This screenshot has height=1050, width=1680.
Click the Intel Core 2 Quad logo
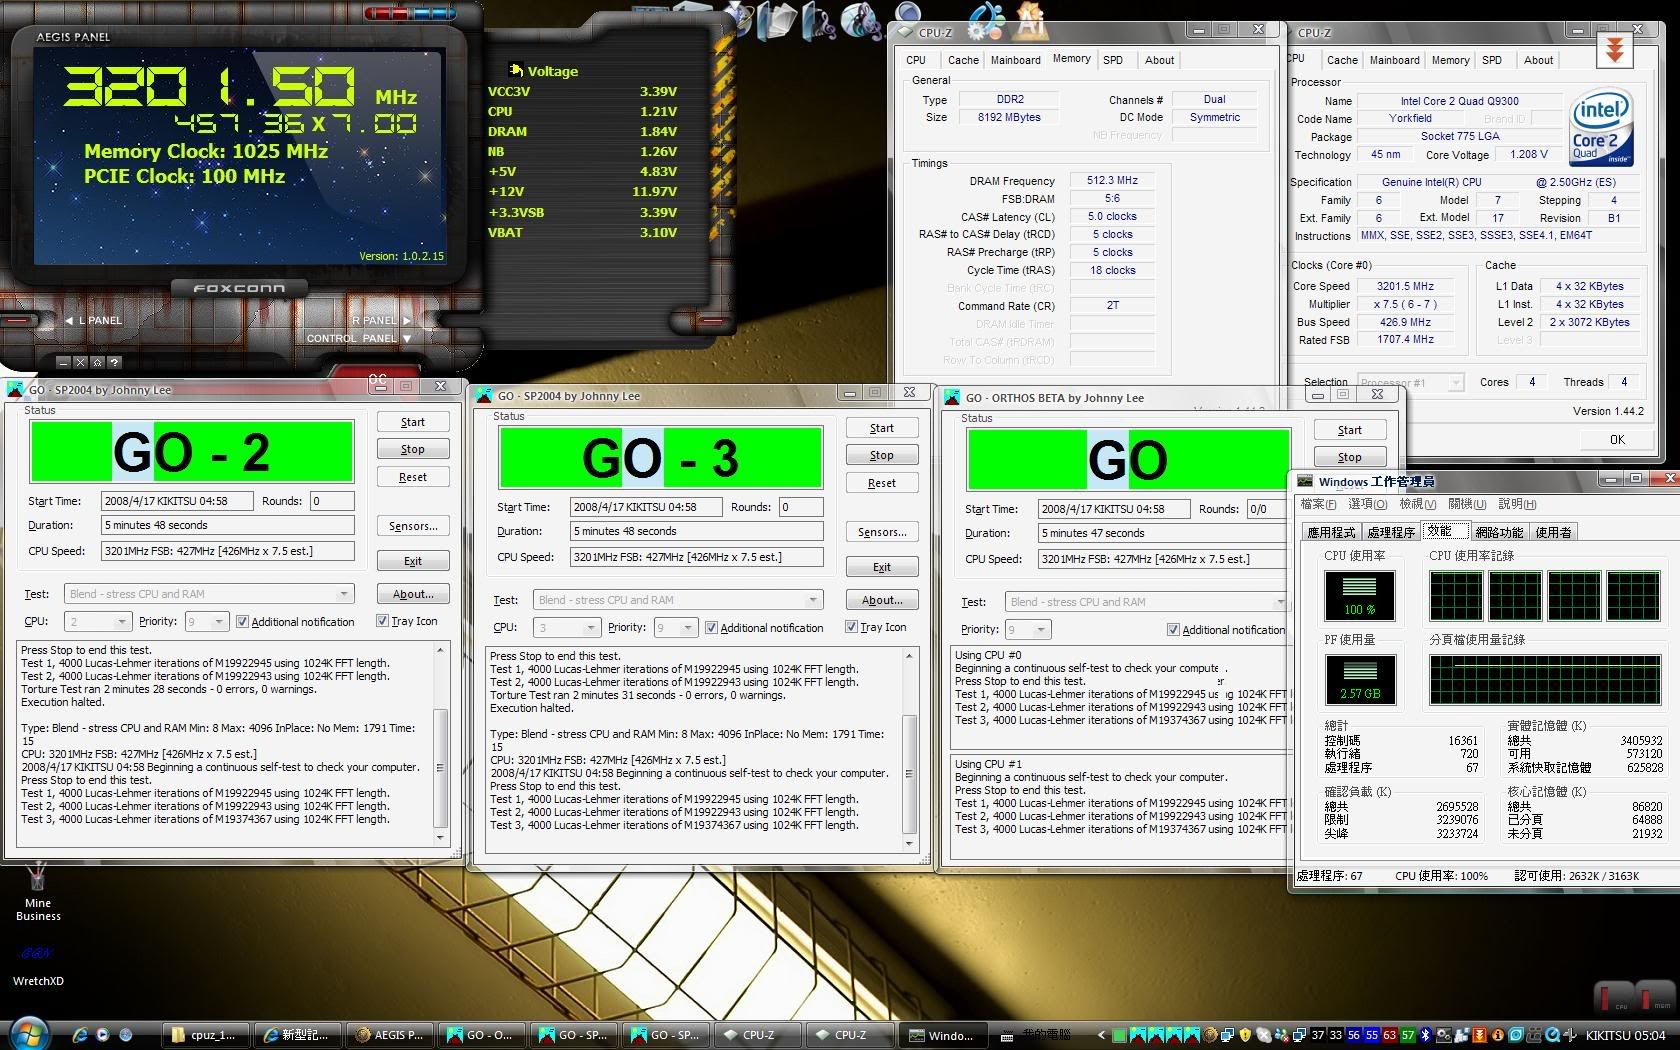pos(1601,127)
